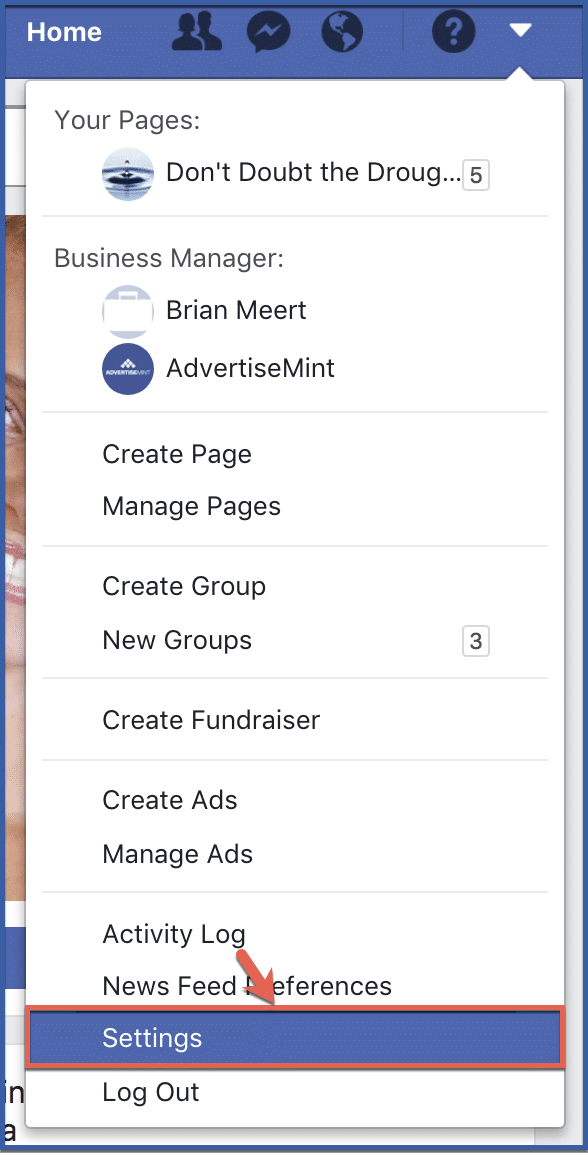Click the water drop page avatar

[128, 174]
